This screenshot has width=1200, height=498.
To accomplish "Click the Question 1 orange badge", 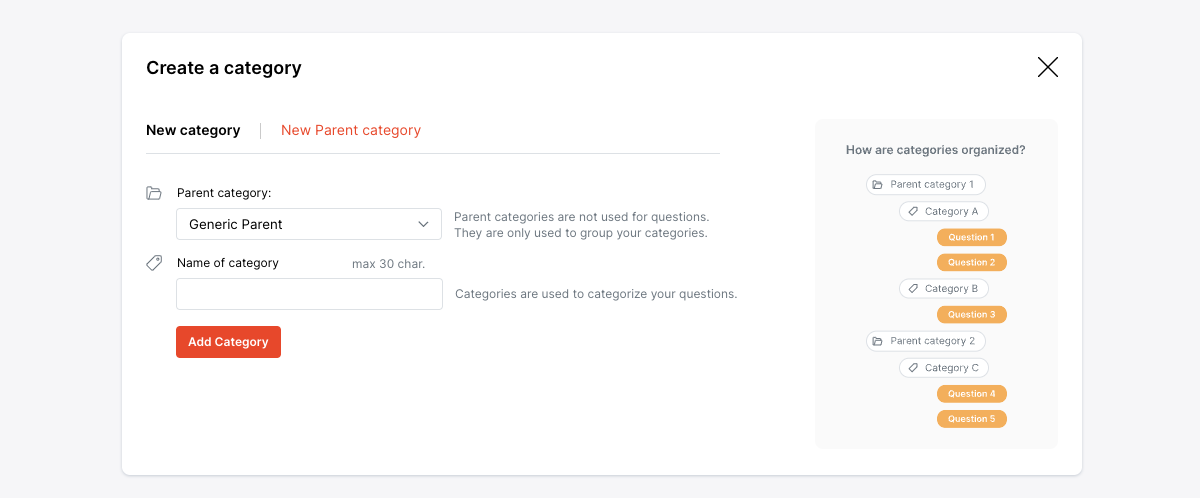I will click(971, 237).
